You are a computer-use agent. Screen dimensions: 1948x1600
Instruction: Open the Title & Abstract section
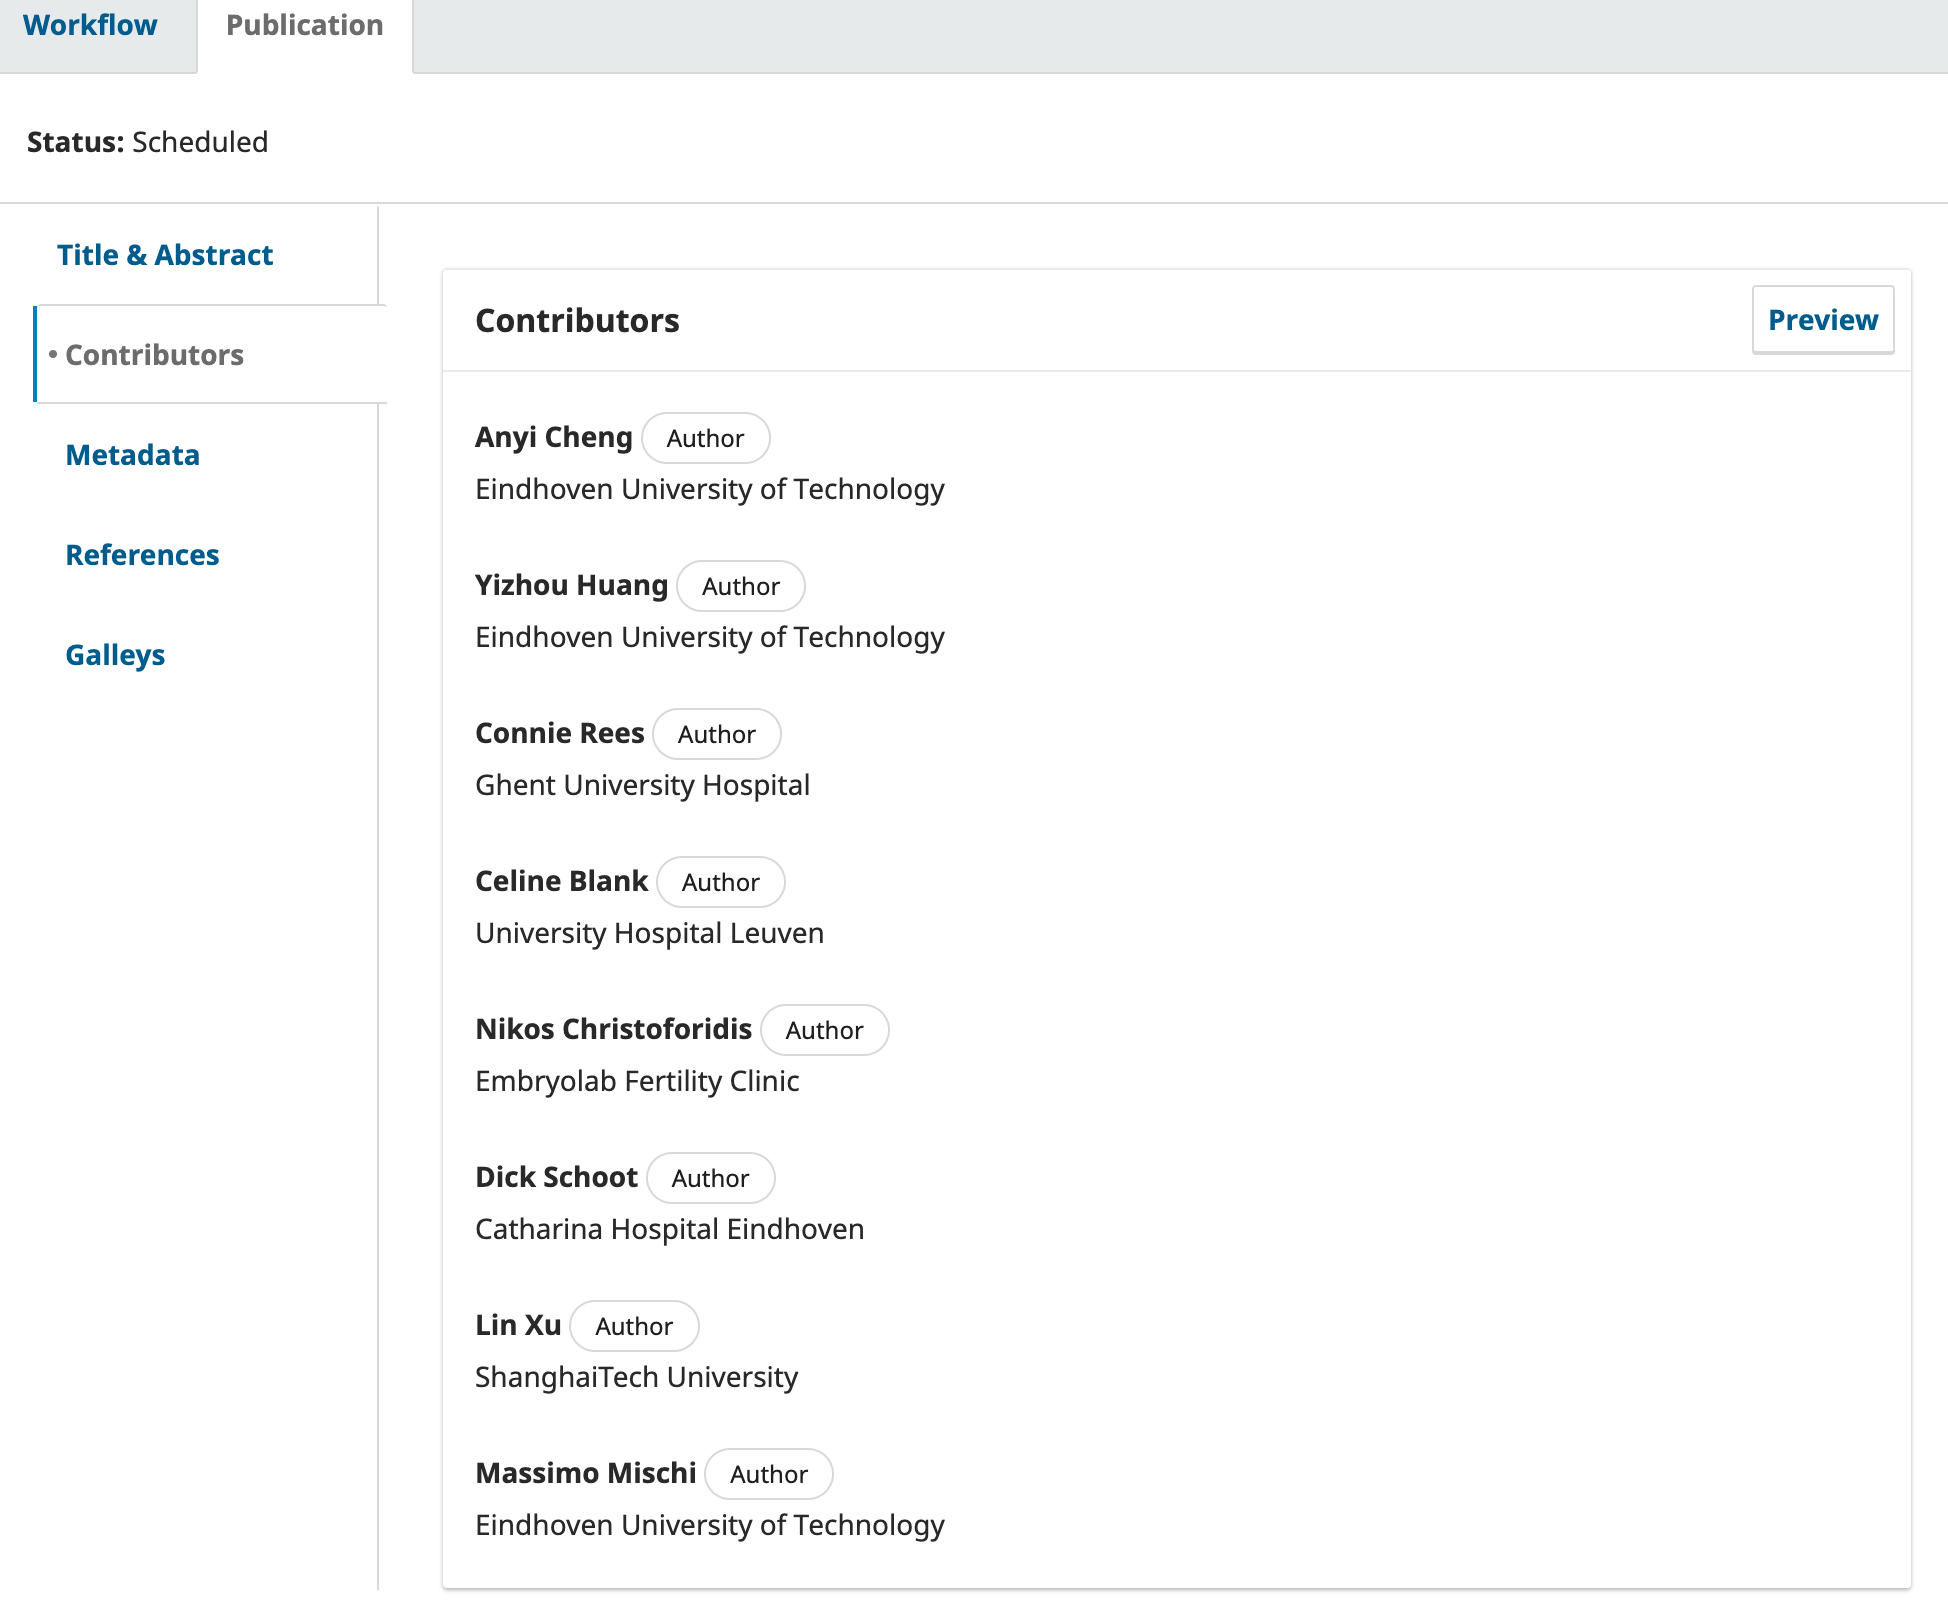165,255
